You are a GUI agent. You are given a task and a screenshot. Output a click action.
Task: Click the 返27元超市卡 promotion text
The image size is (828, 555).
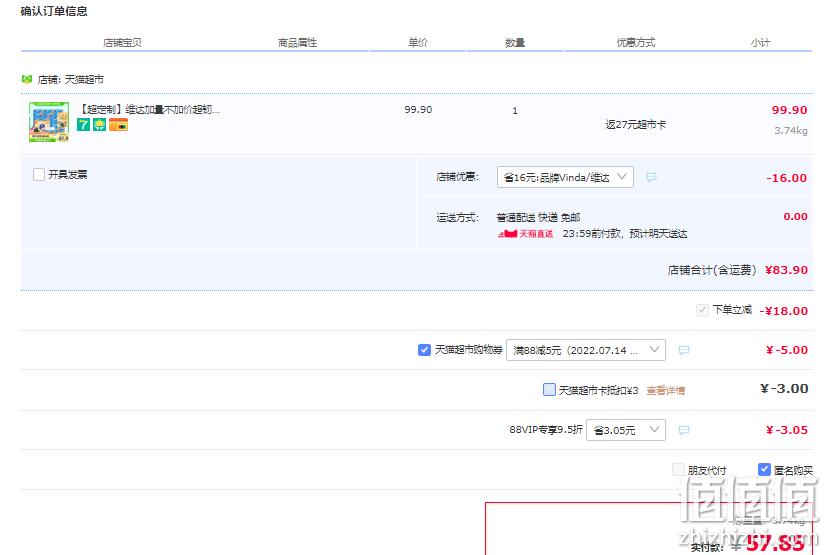[x=636, y=125]
